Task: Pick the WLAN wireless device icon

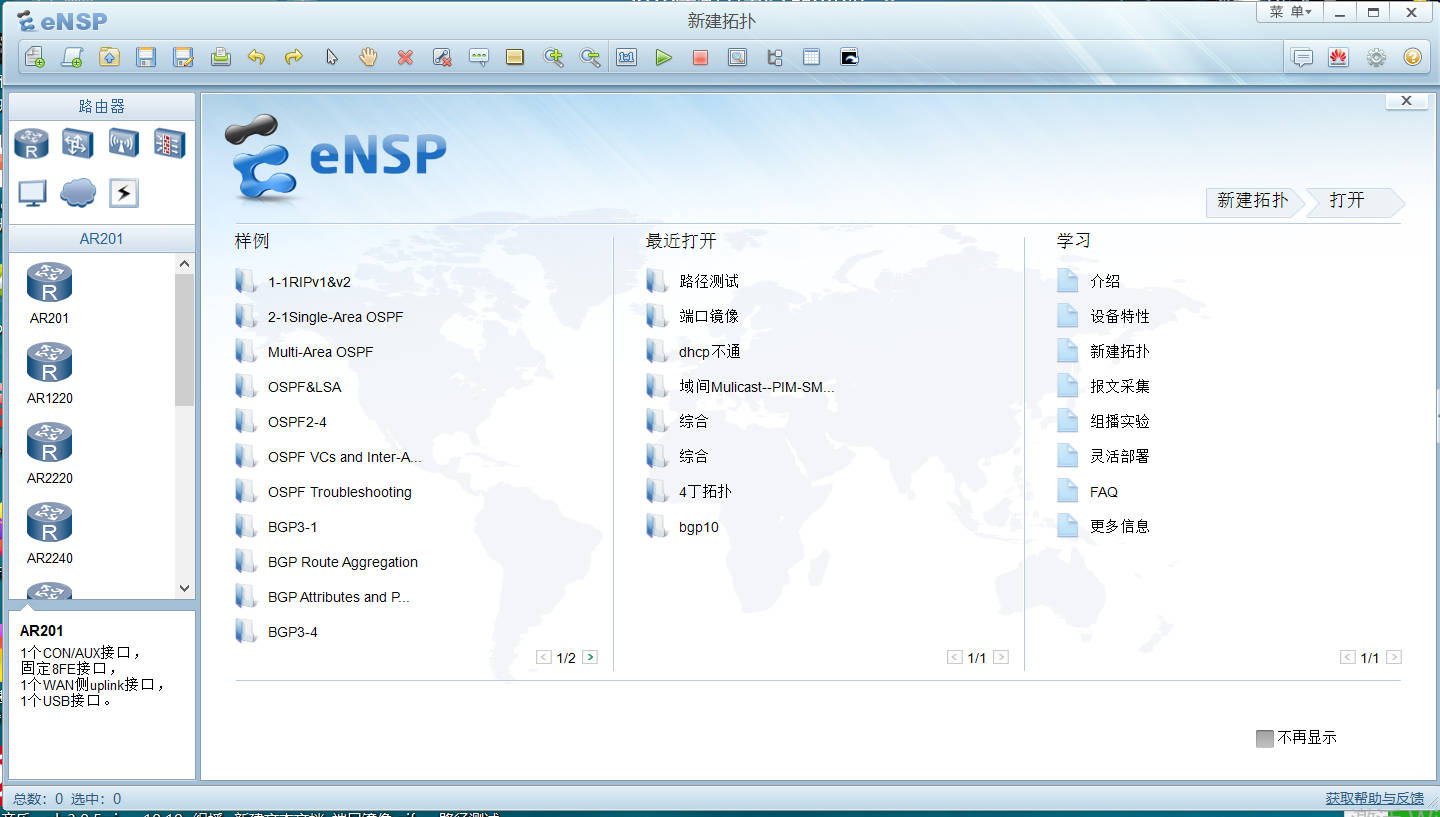Action: pos(123,143)
